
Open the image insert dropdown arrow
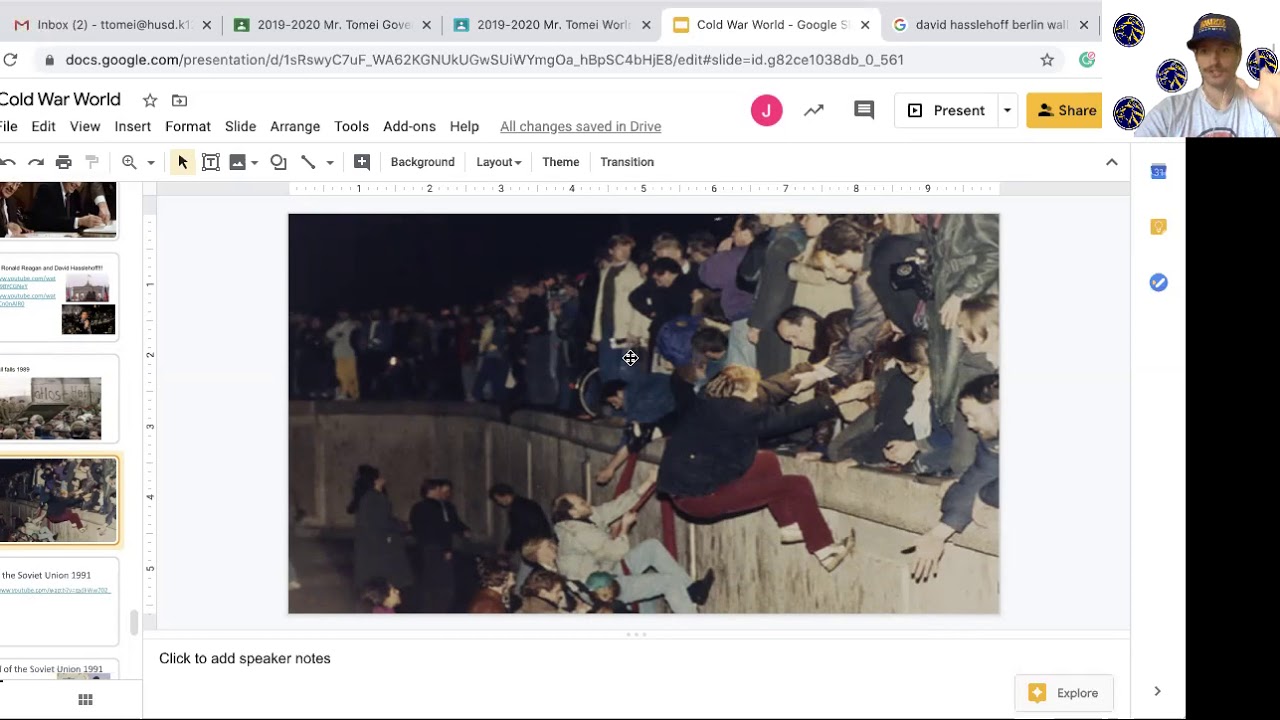click(x=254, y=162)
